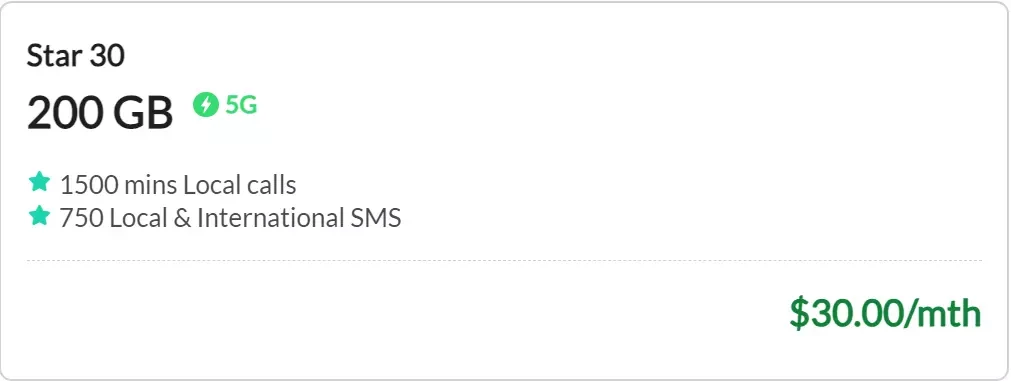Click the 1500 mins Local calls feature

(178, 185)
